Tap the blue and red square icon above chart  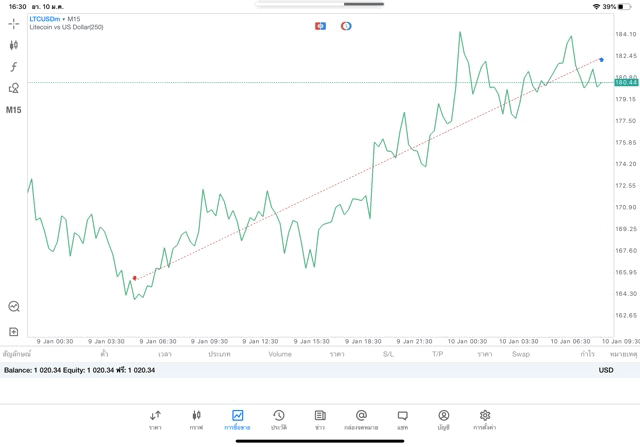(320, 25)
